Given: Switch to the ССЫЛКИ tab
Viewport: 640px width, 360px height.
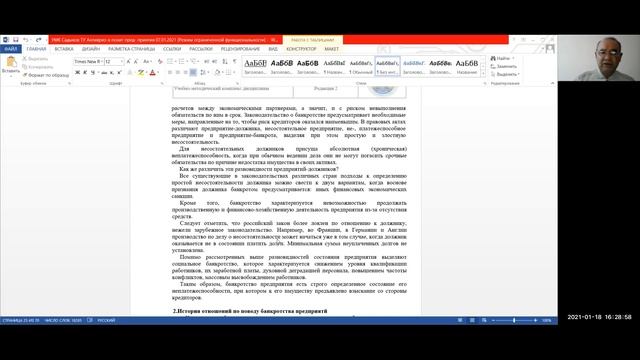Looking at the screenshot, I should pyautogui.click(x=172, y=49).
